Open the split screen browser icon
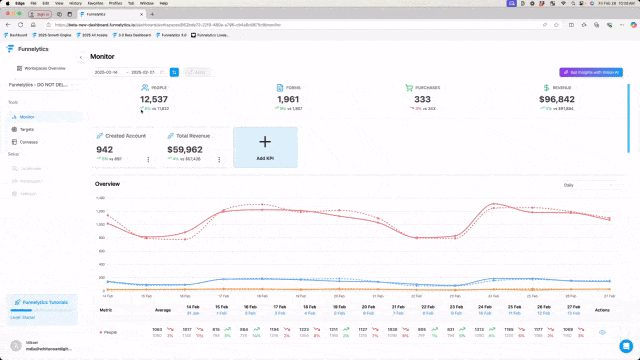Viewport: 640px width, 360px height. click(x=571, y=25)
